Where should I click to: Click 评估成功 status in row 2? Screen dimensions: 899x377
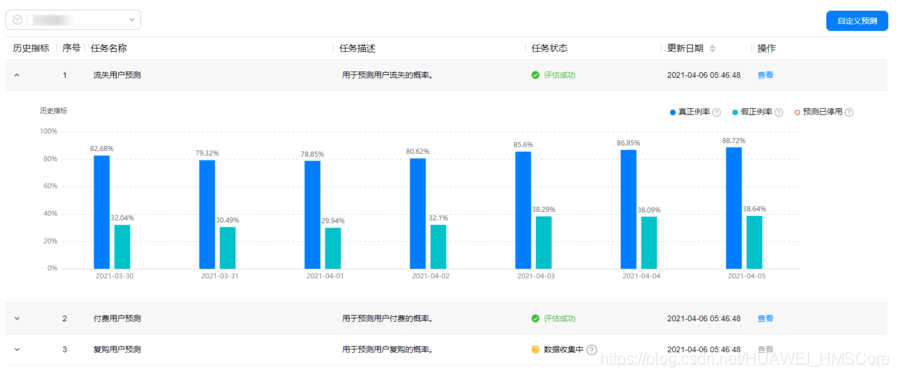[x=560, y=319]
